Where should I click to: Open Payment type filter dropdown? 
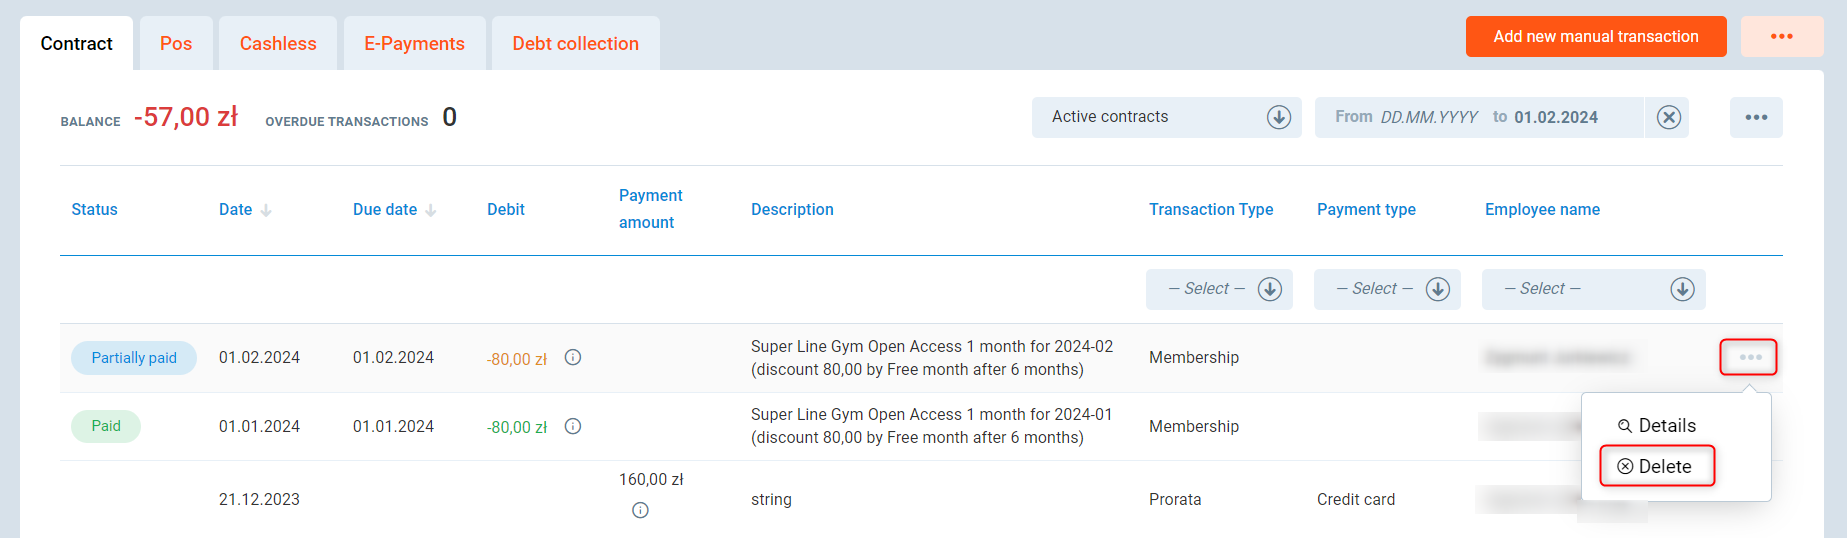point(1437,289)
